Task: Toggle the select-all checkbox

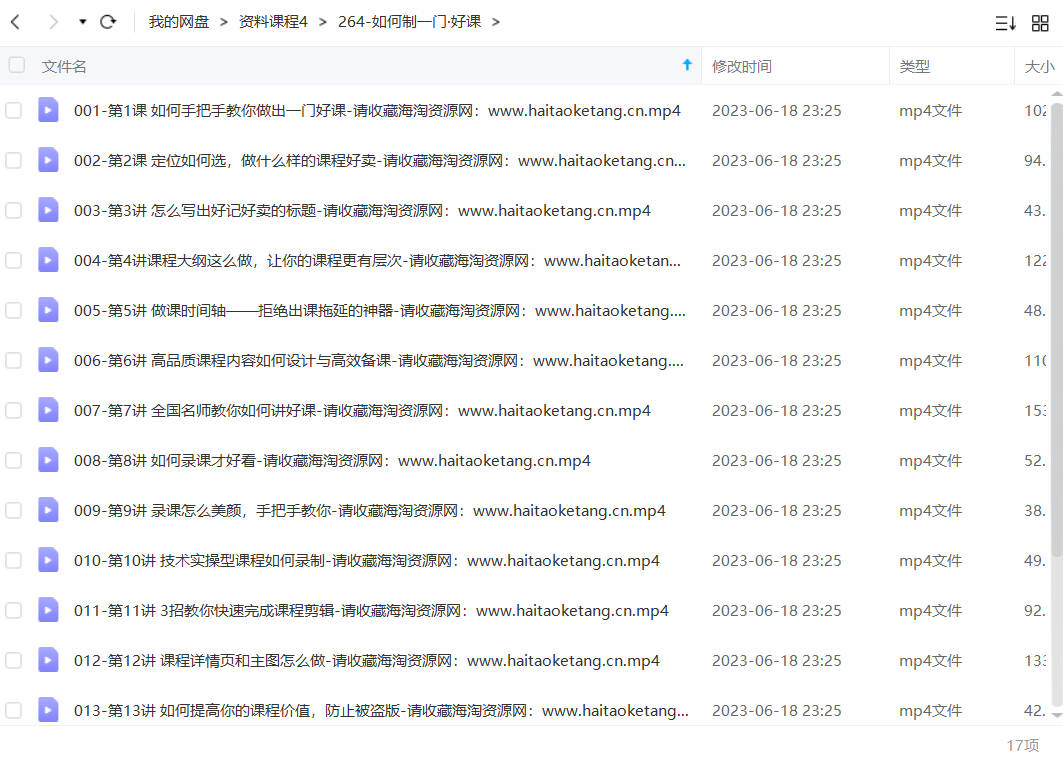Action: pos(17,65)
